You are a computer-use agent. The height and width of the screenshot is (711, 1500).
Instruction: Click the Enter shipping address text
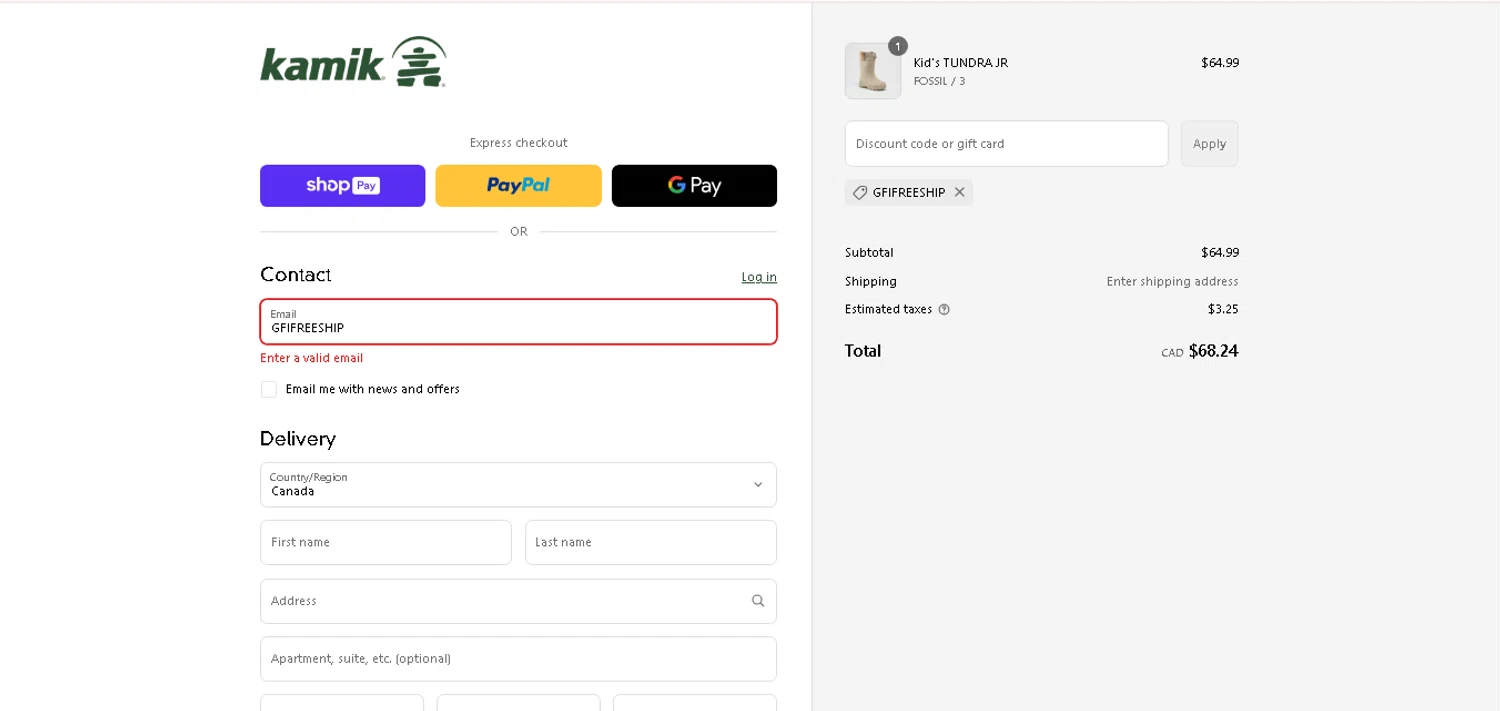[1172, 282]
